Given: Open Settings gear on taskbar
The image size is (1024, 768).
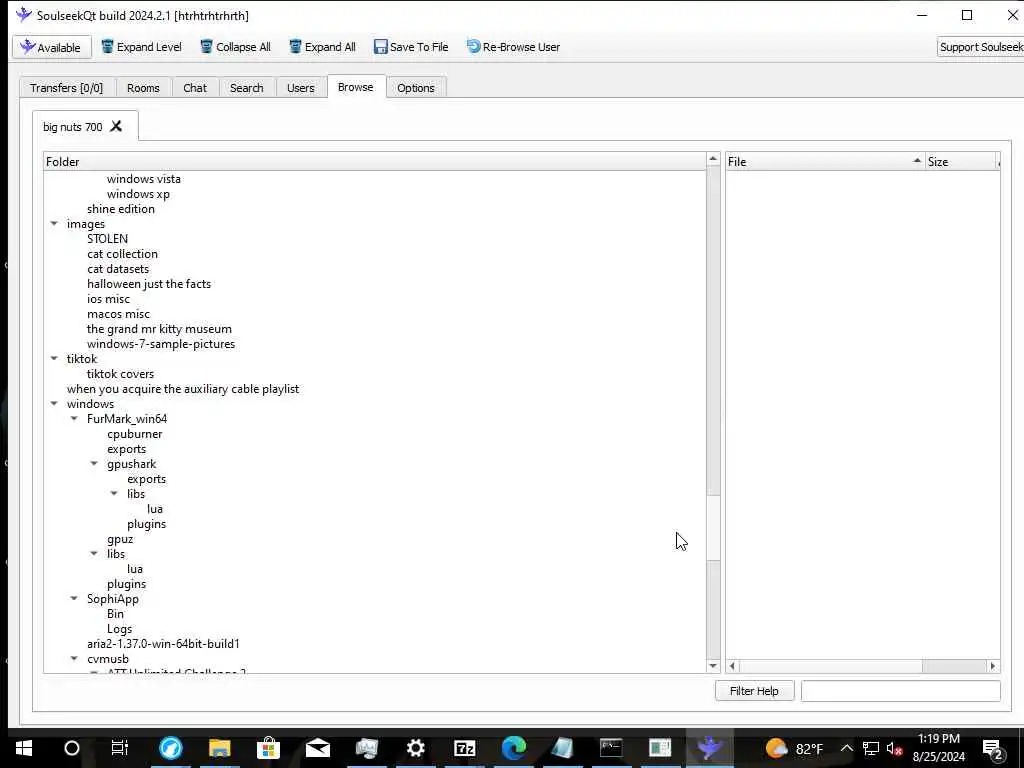Looking at the screenshot, I should pos(415,748).
